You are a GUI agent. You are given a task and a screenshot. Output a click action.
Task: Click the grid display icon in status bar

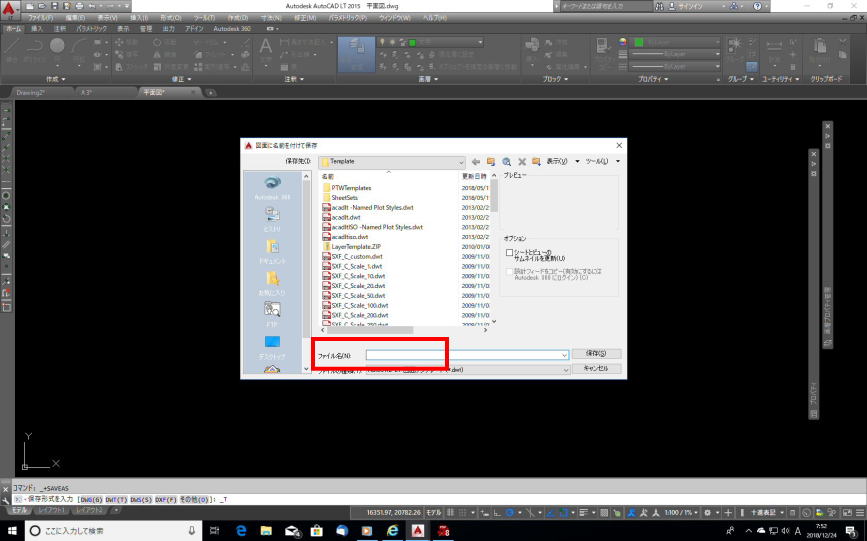[x=451, y=513]
